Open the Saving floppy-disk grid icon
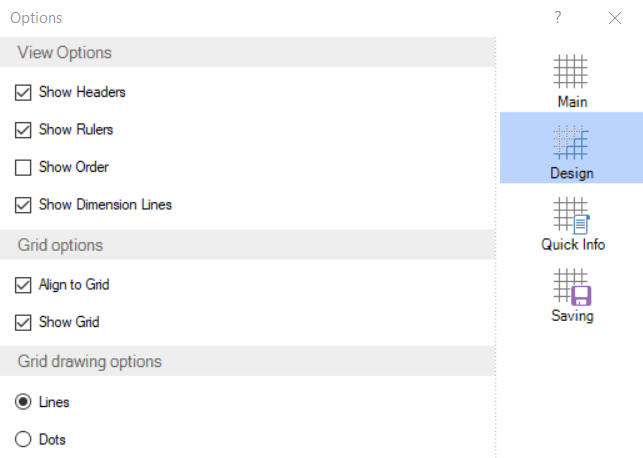This screenshot has height=458, width=643. click(x=573, y=286)
